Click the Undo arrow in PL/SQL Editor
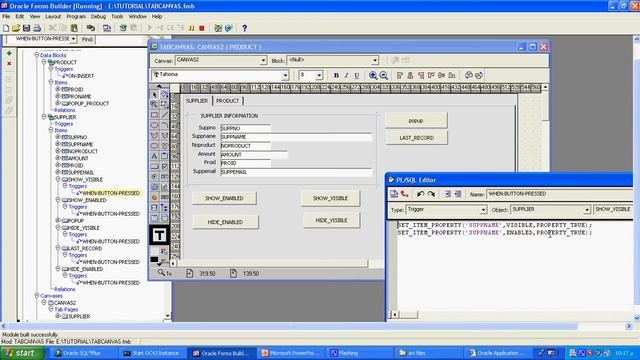The image size is (640, 360). pos(420,194)
